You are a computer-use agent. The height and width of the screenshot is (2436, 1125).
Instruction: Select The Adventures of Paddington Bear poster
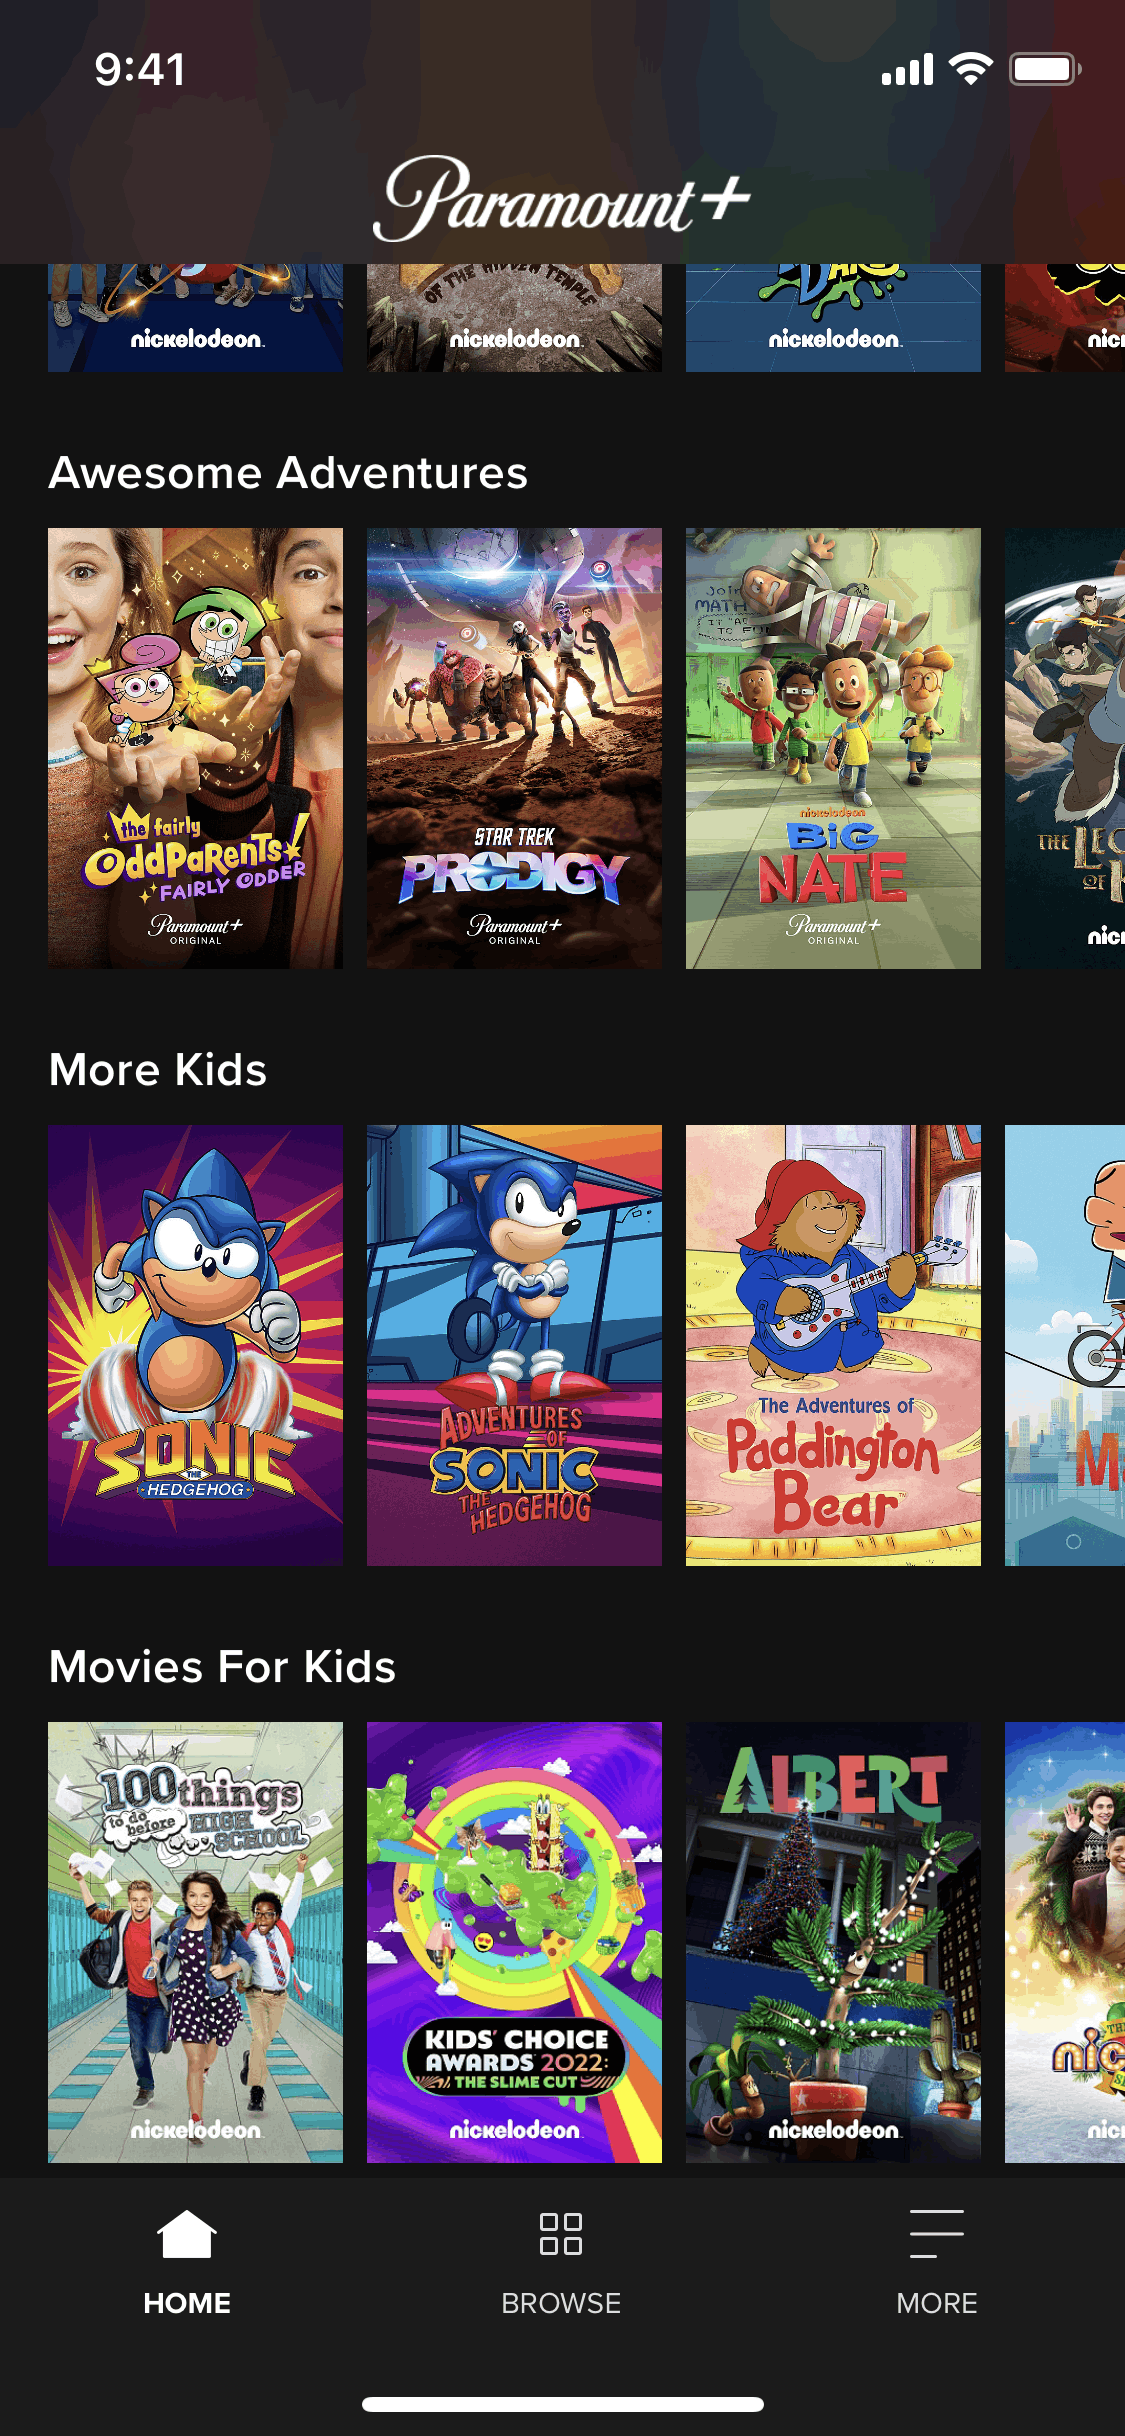833,1345
